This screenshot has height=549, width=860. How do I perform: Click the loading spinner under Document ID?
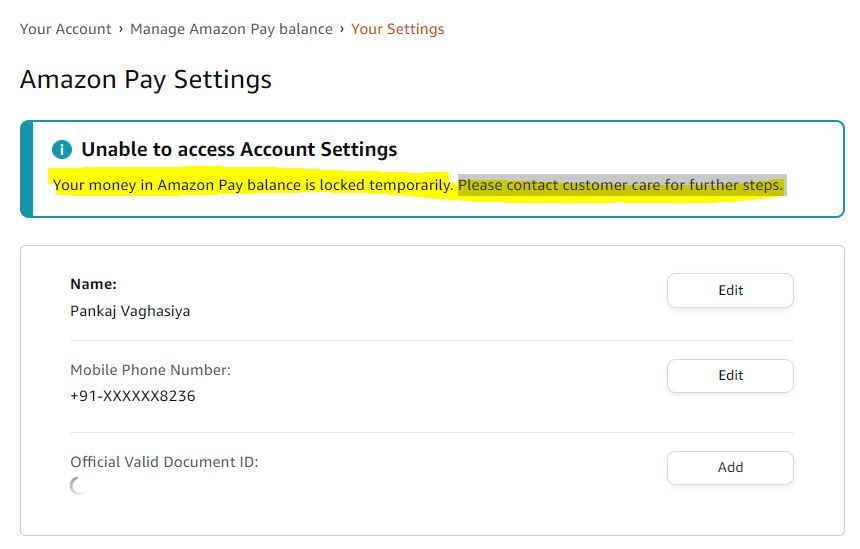click(77, 486)
